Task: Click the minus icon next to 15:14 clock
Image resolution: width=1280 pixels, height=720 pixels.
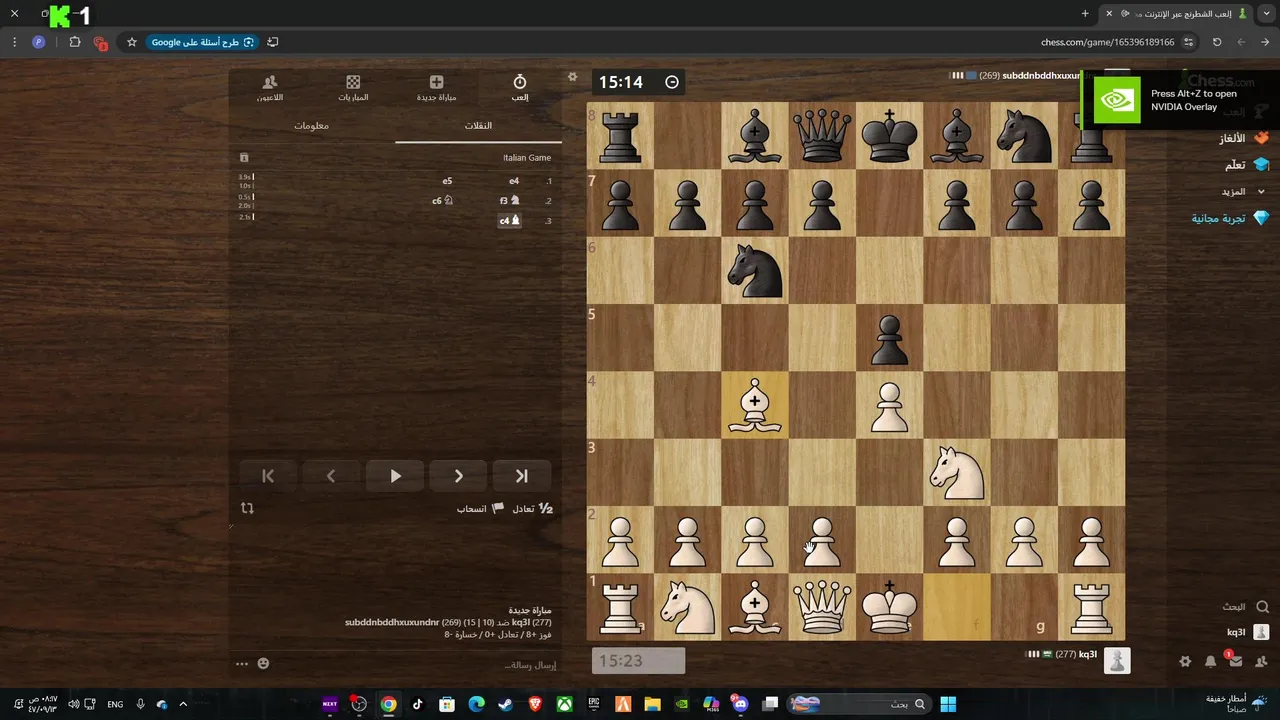Action: pos(672,82)
